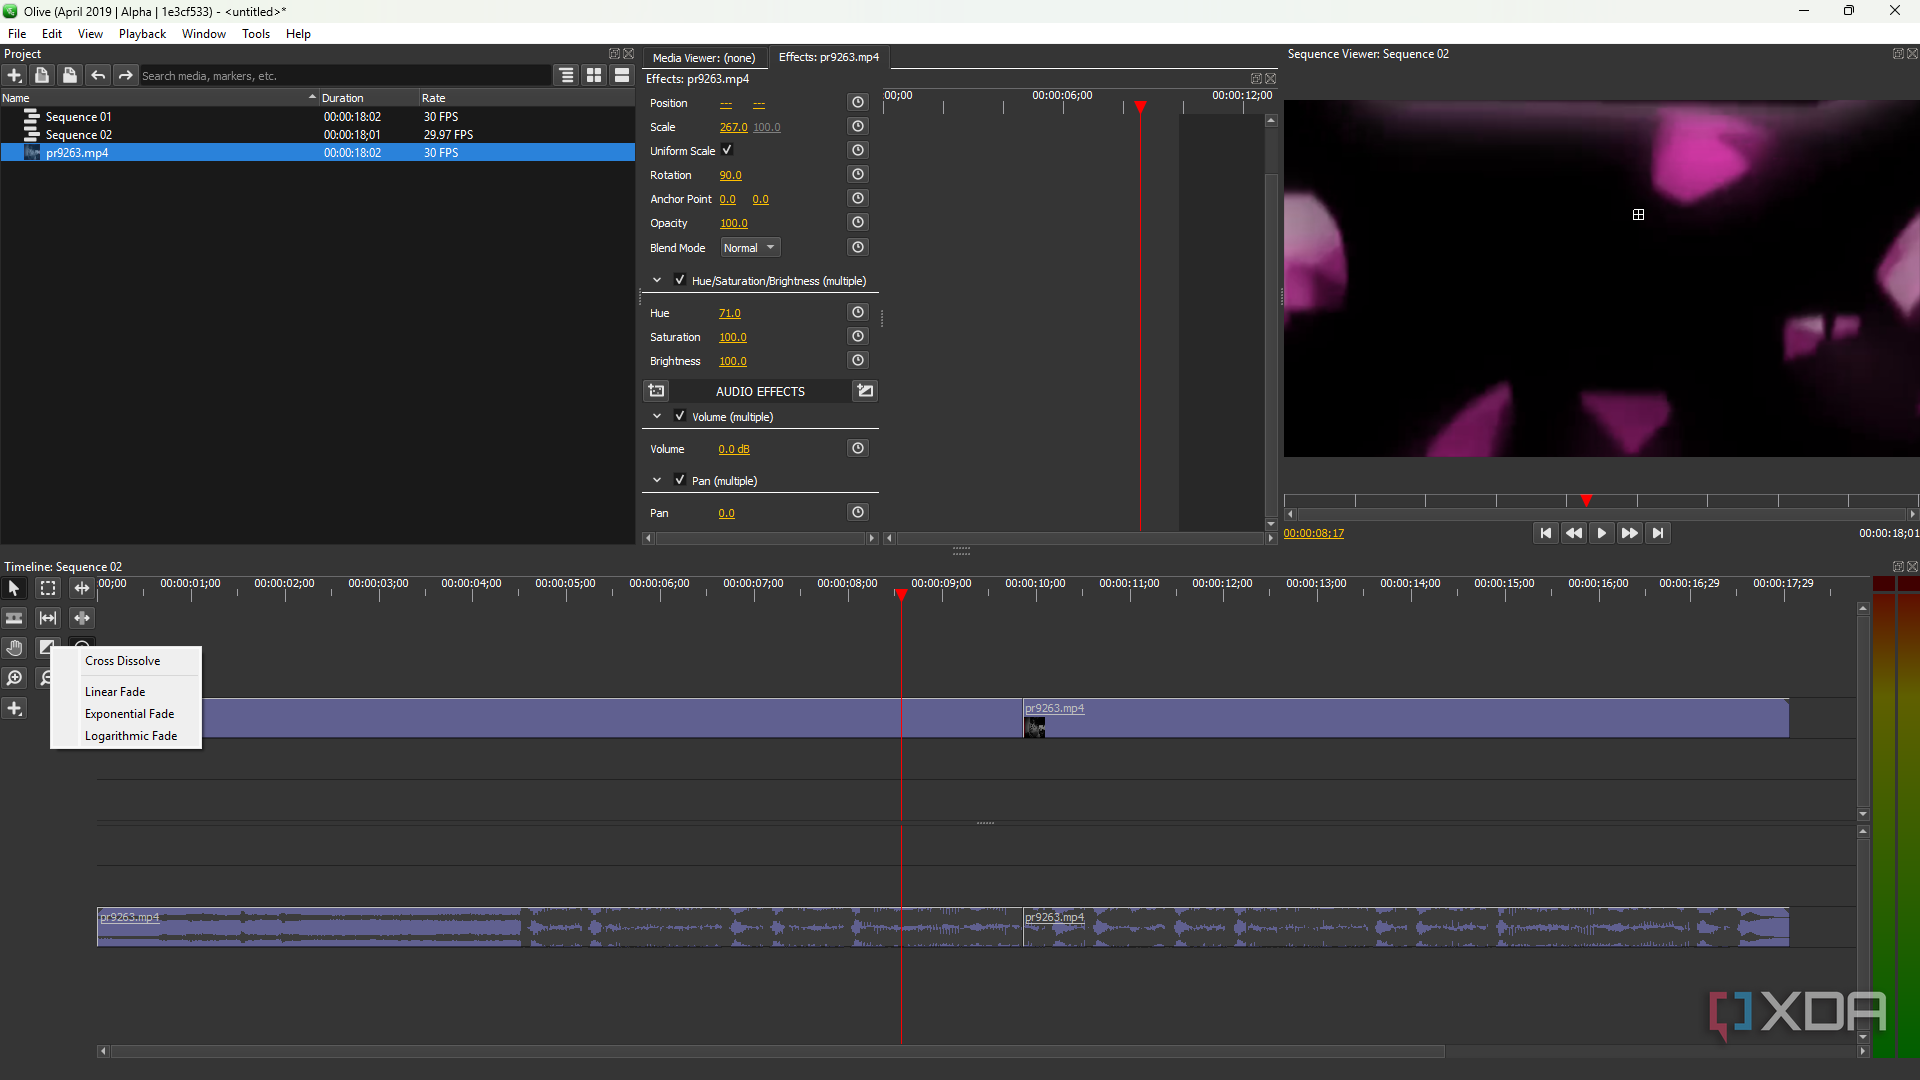Viewport: 1920px width, 1080px height.
Task: Enable keyframing for Opacity via stopwatch
Action: [858, 222]
